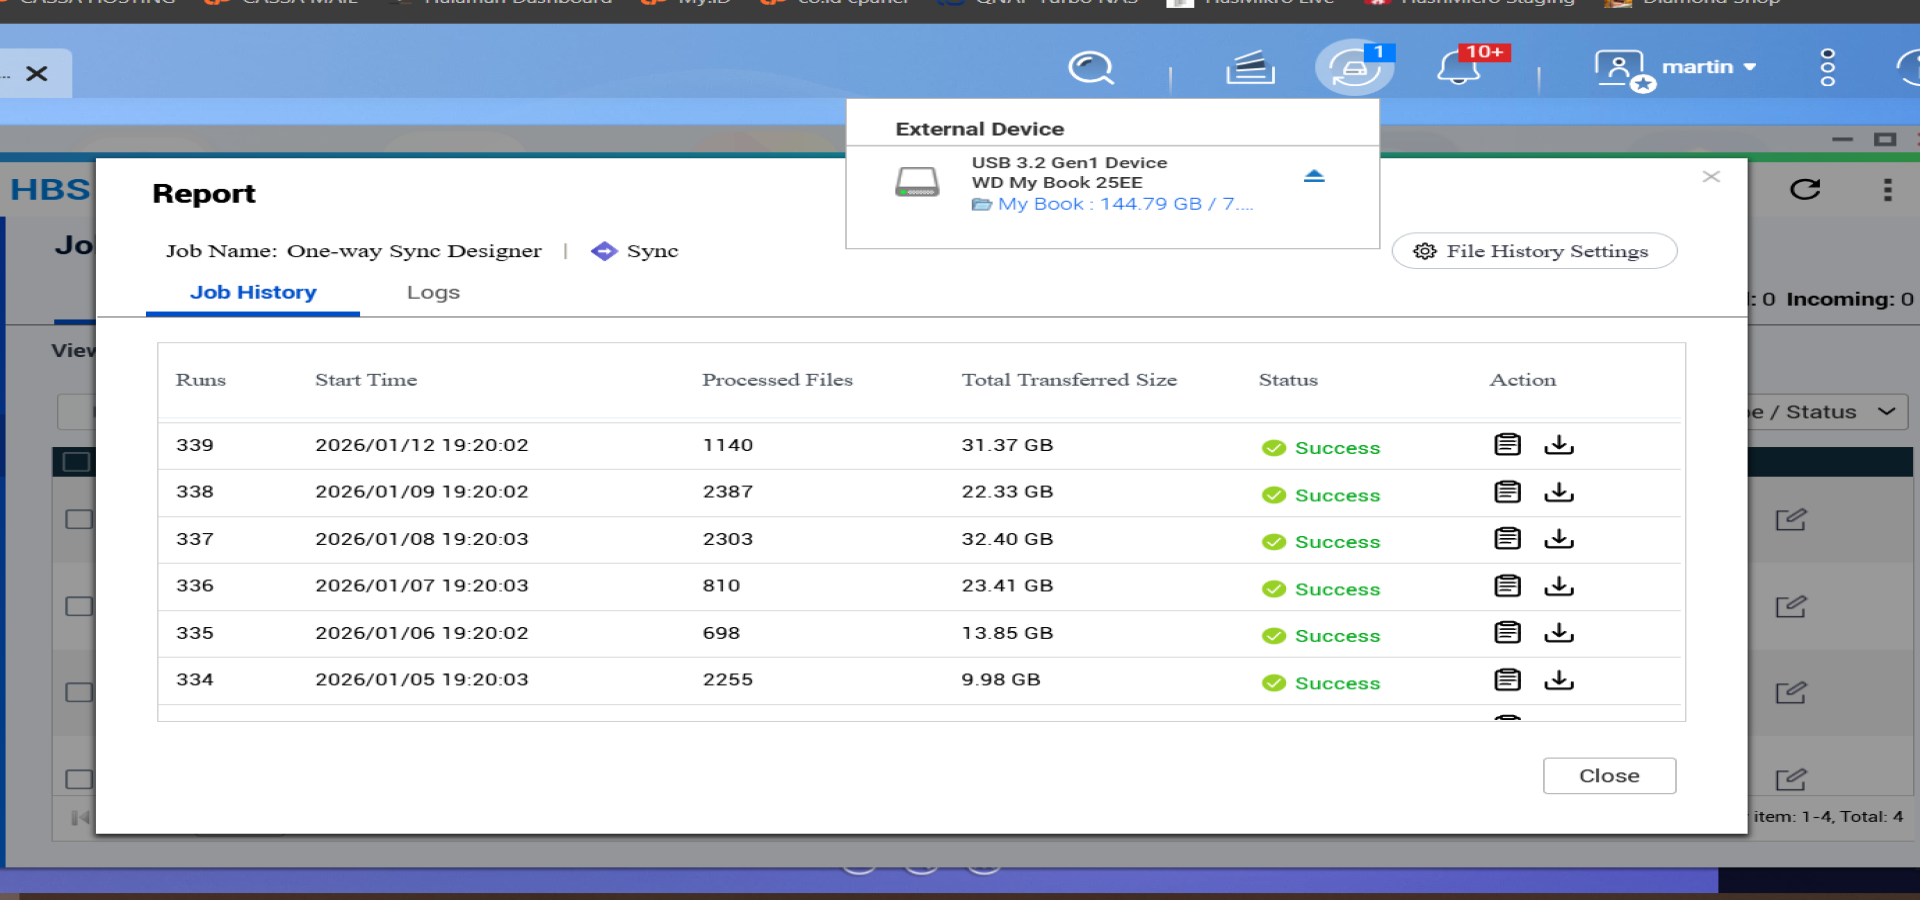The image size is (1920, 900).
Task: Eject the WD My Book device
Action: pyautogui.click(x=1314, y=176)
